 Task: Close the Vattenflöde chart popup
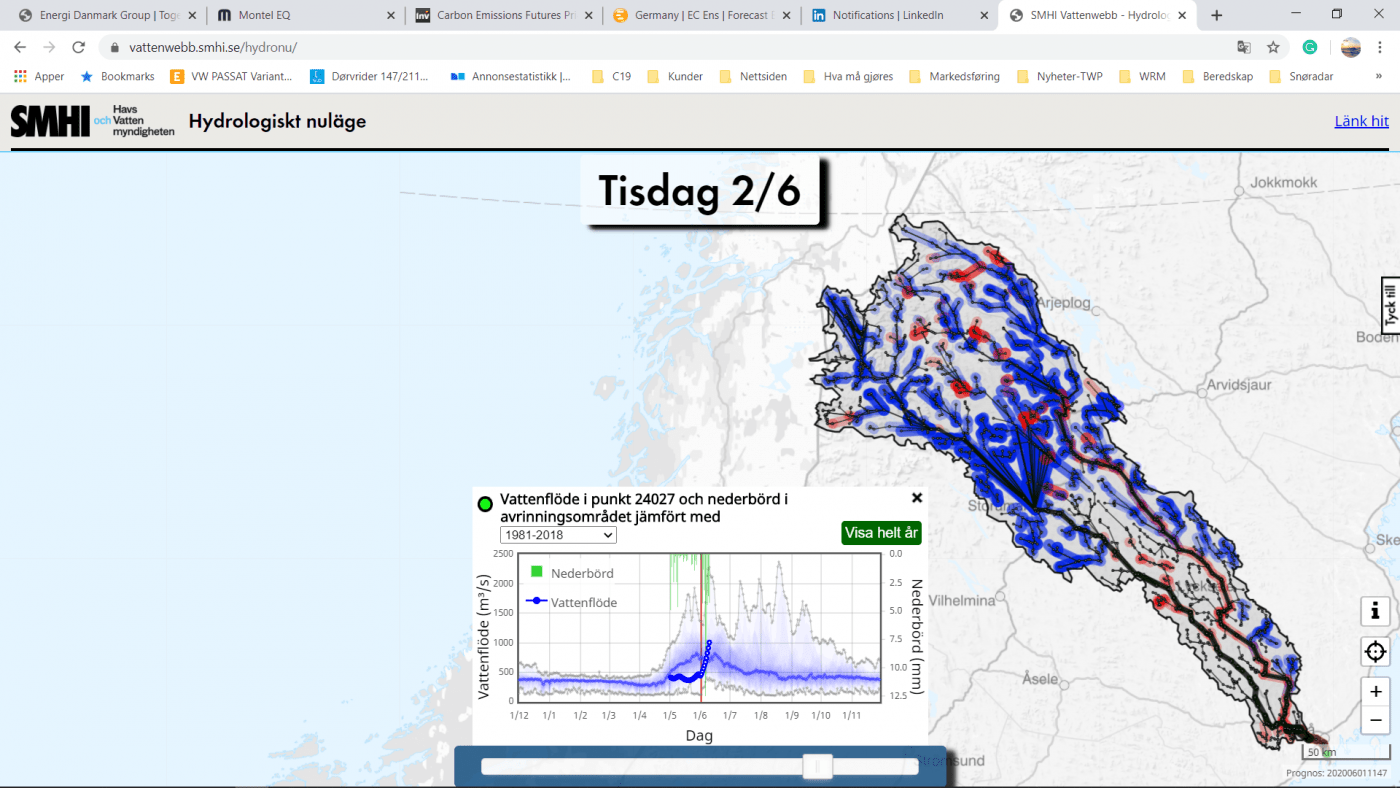[917, 497]
